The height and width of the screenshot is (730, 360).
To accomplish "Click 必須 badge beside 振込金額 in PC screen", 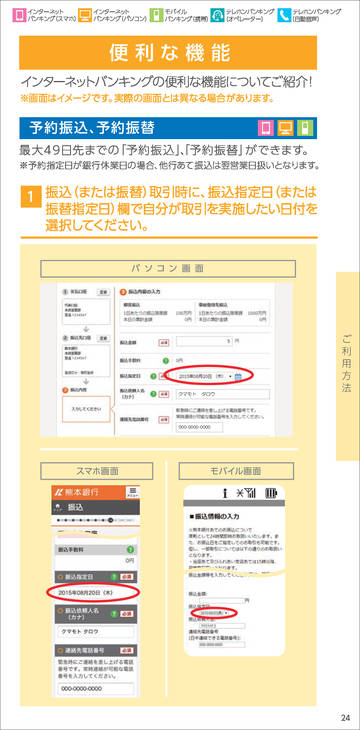I will click(163, 342).
